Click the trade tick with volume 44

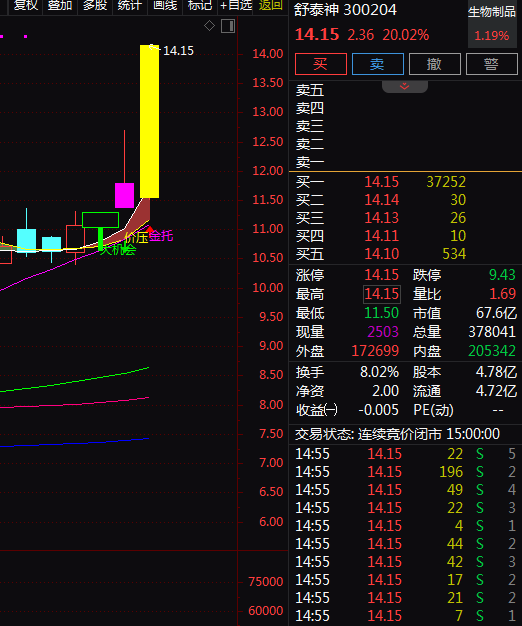coord(405,544)
